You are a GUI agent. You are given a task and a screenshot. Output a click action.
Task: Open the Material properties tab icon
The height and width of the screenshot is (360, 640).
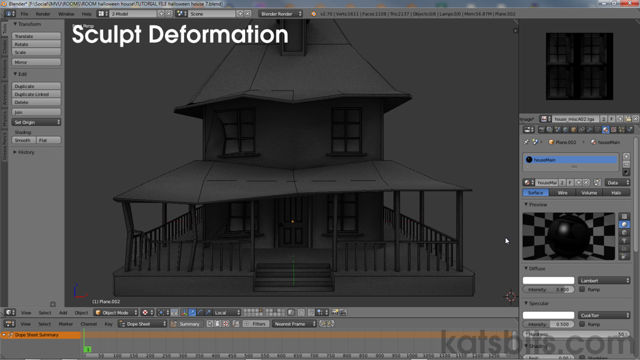click(x=605, y=130)
